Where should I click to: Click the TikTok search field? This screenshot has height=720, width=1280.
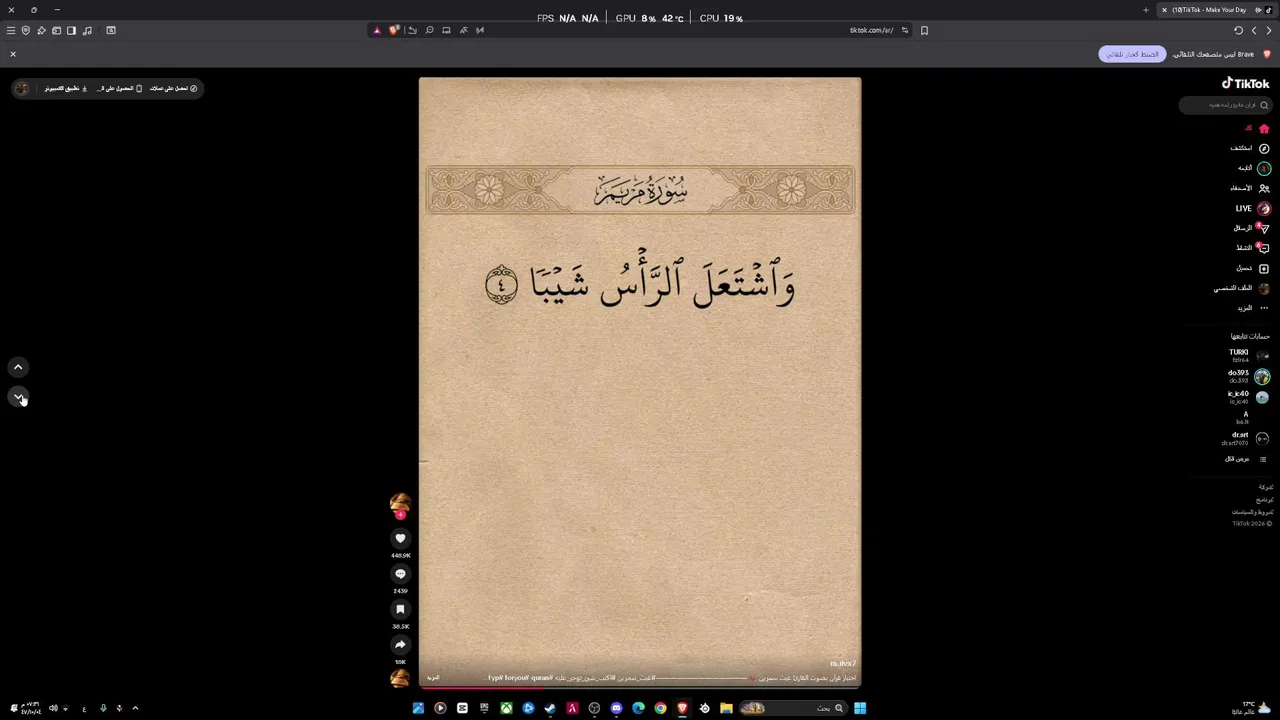pyautogui.click(x=1225, y=105)
